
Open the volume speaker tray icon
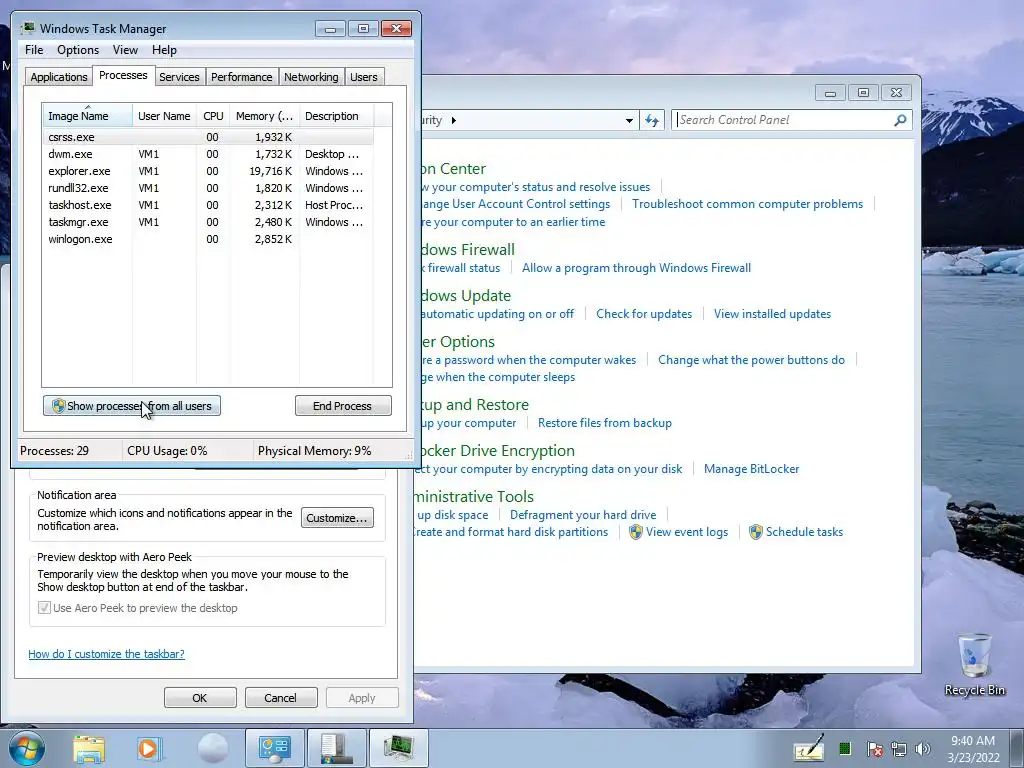923,749
